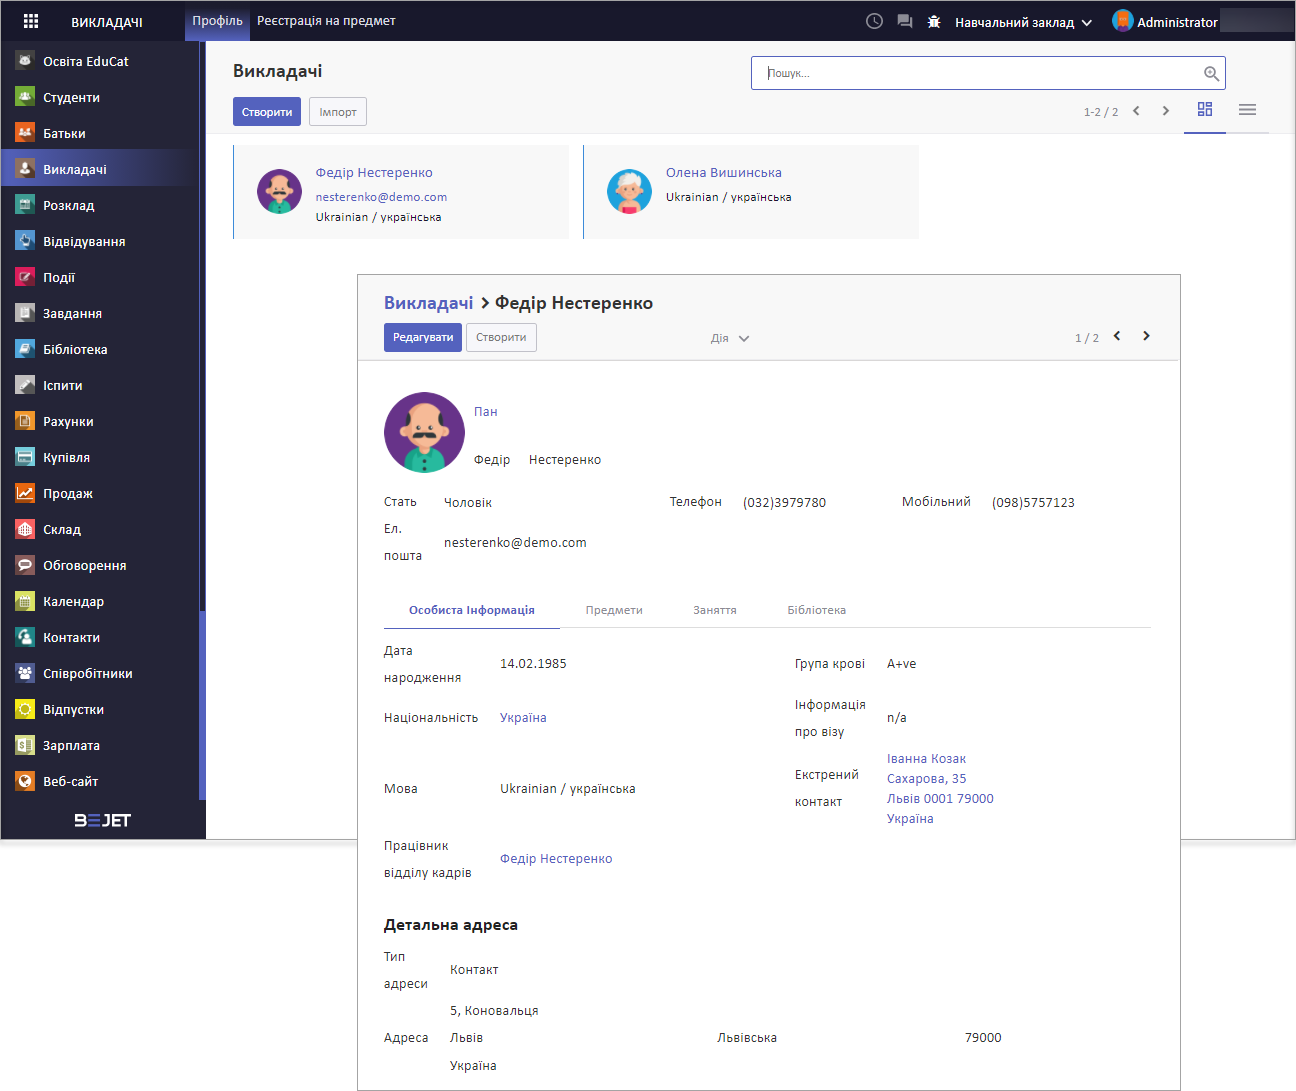The image size is (1296, 1091).
Task: Open the activities clock icon
Action: point(874,21)
